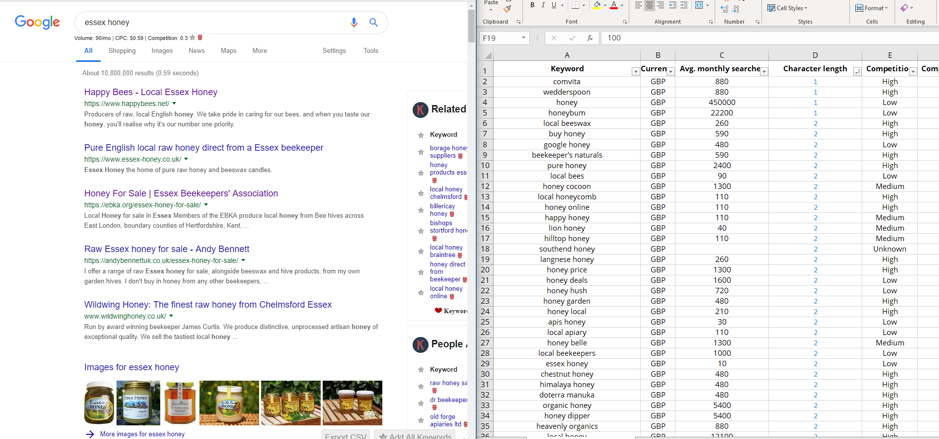Open the font color dropdown arrow

coord(621,6)
